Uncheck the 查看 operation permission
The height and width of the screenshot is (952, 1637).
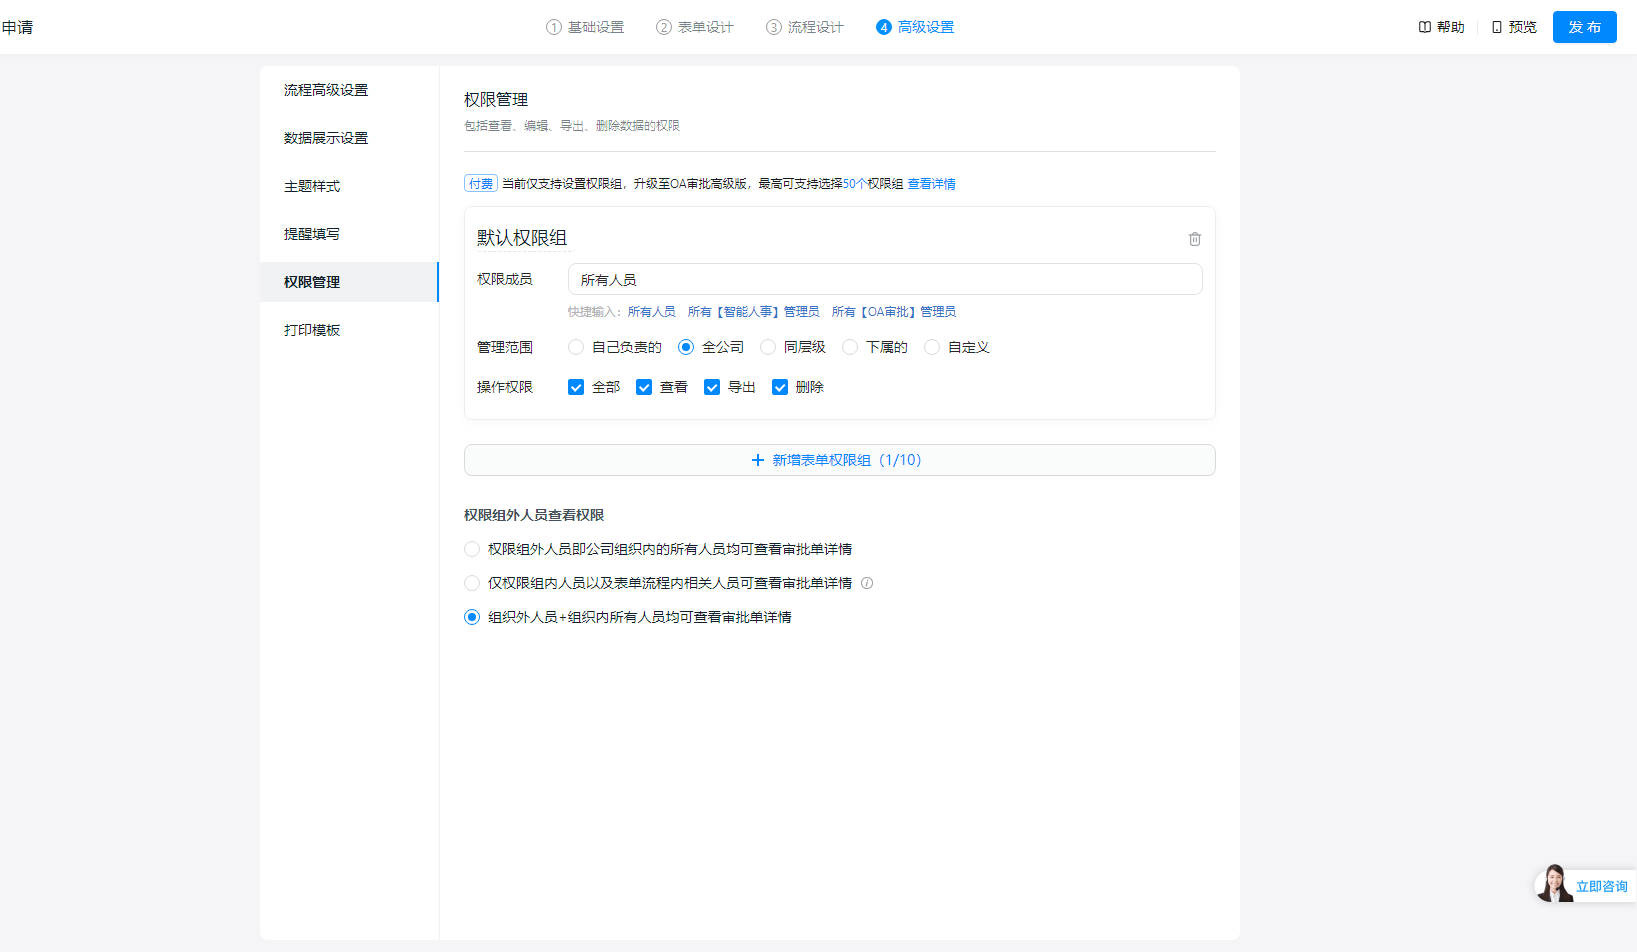[x=644, y=387]
